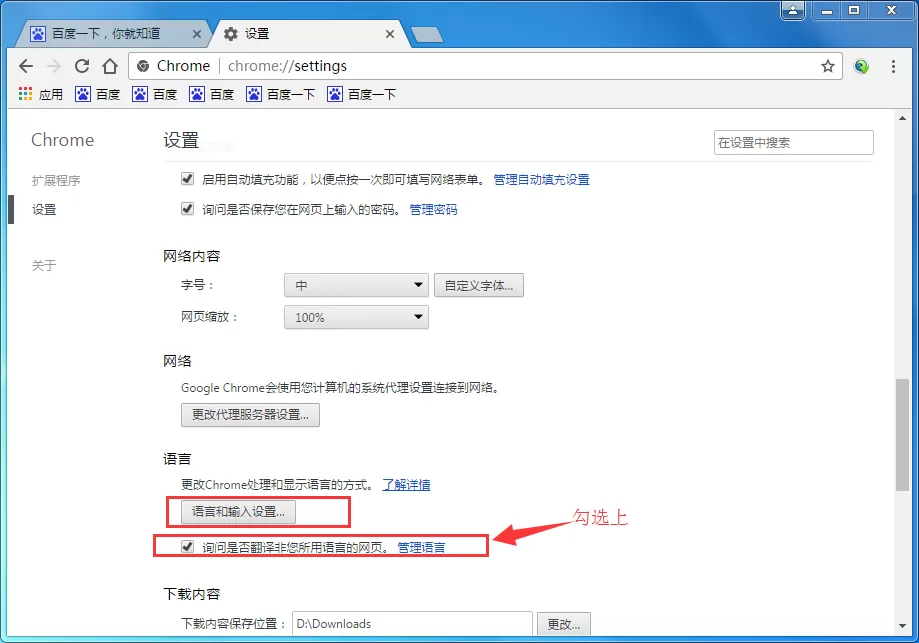Open the first 百度 bookmark

pos(98,94)
